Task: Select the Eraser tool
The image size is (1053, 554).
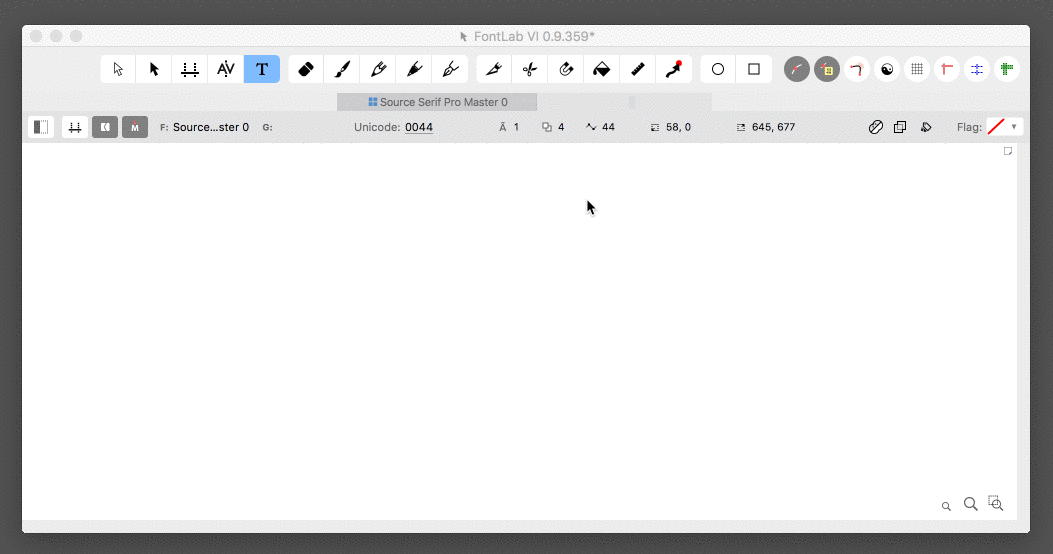Action: 306,69
